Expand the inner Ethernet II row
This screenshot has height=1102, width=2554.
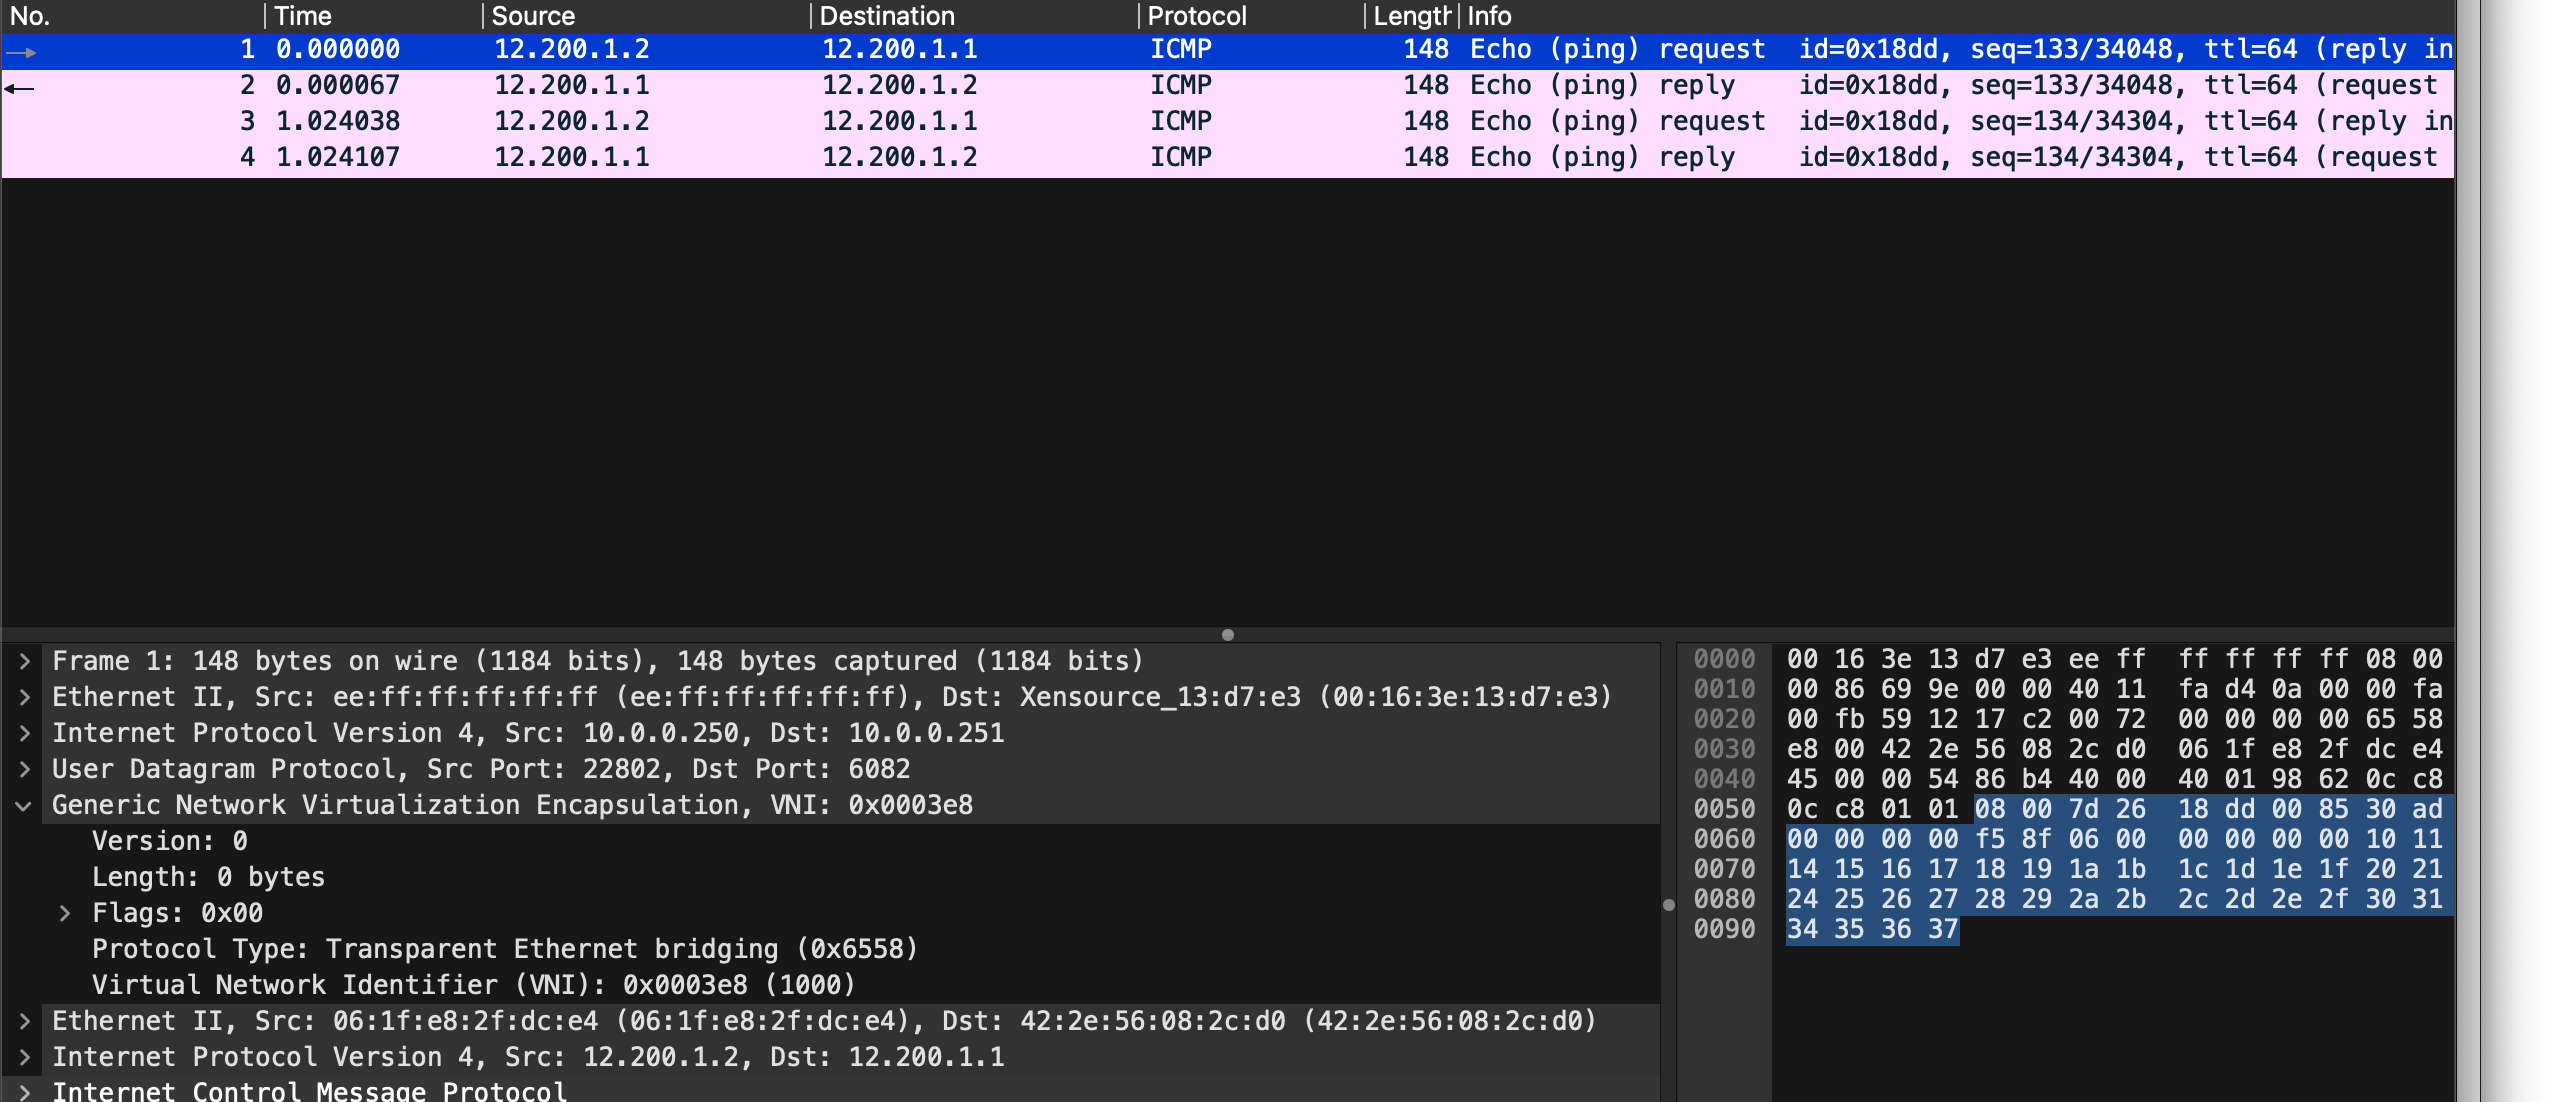click(x=24, y=1021)
